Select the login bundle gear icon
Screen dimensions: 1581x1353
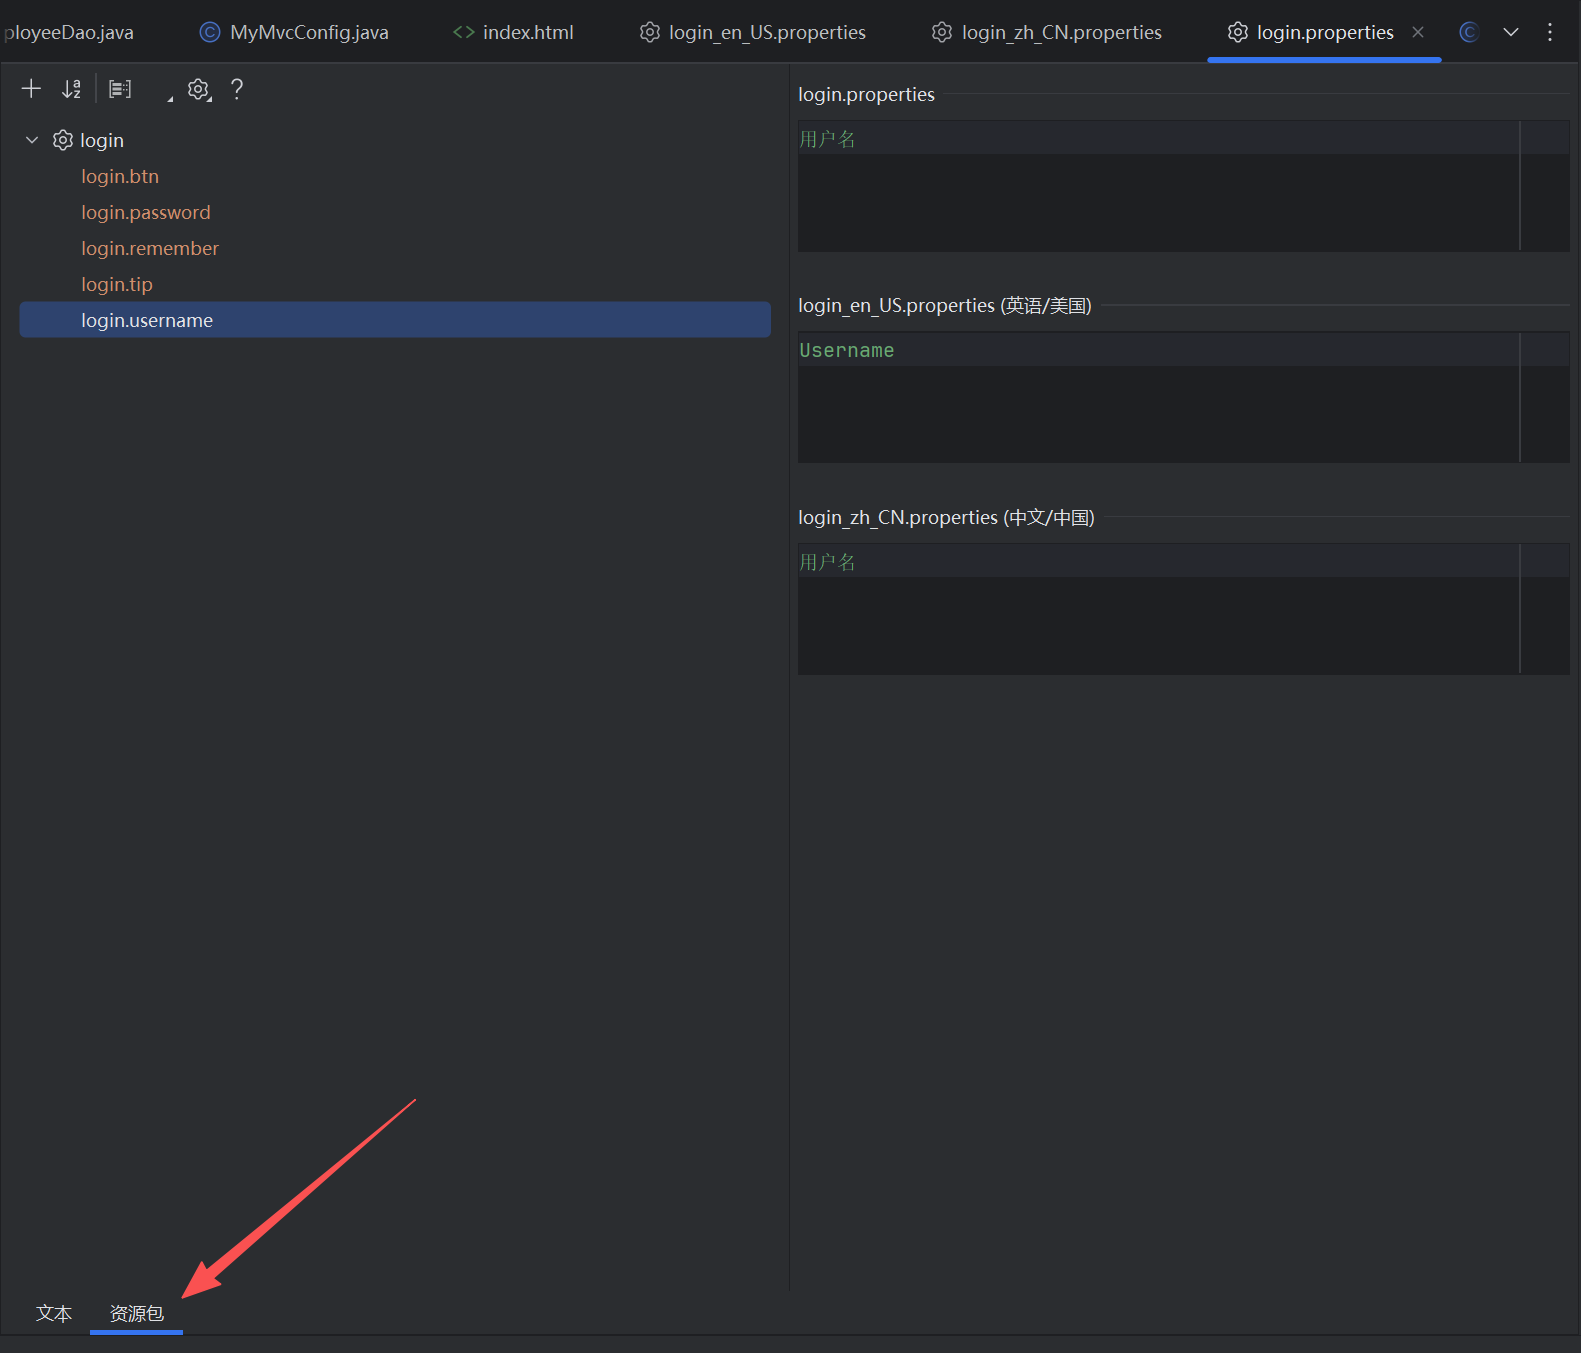[63, 140]
